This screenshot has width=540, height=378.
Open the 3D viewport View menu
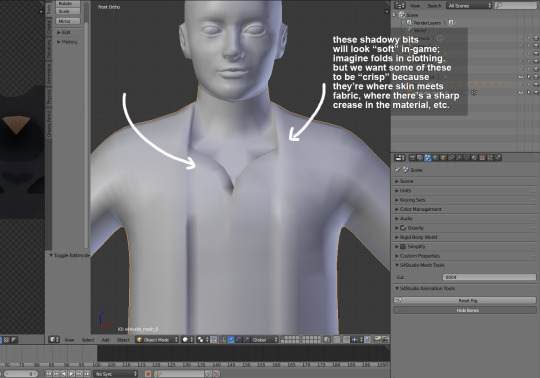[x=69, y=340]
